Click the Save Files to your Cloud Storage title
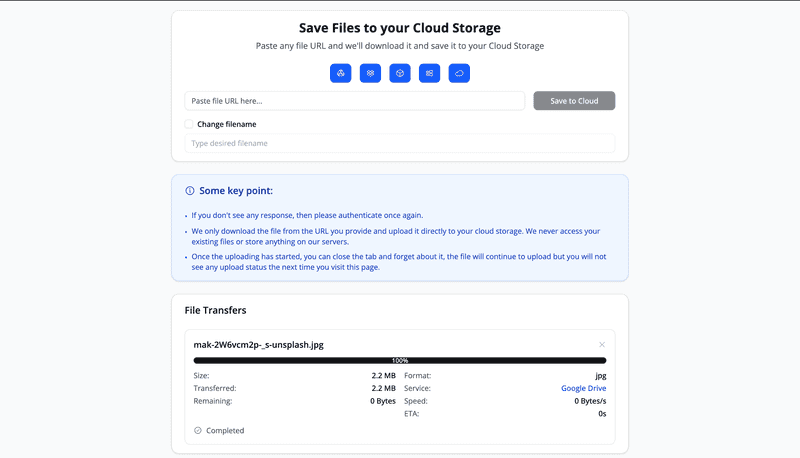Image resolution: width=800 pixels, height=458 pixels. pos(400,28)
